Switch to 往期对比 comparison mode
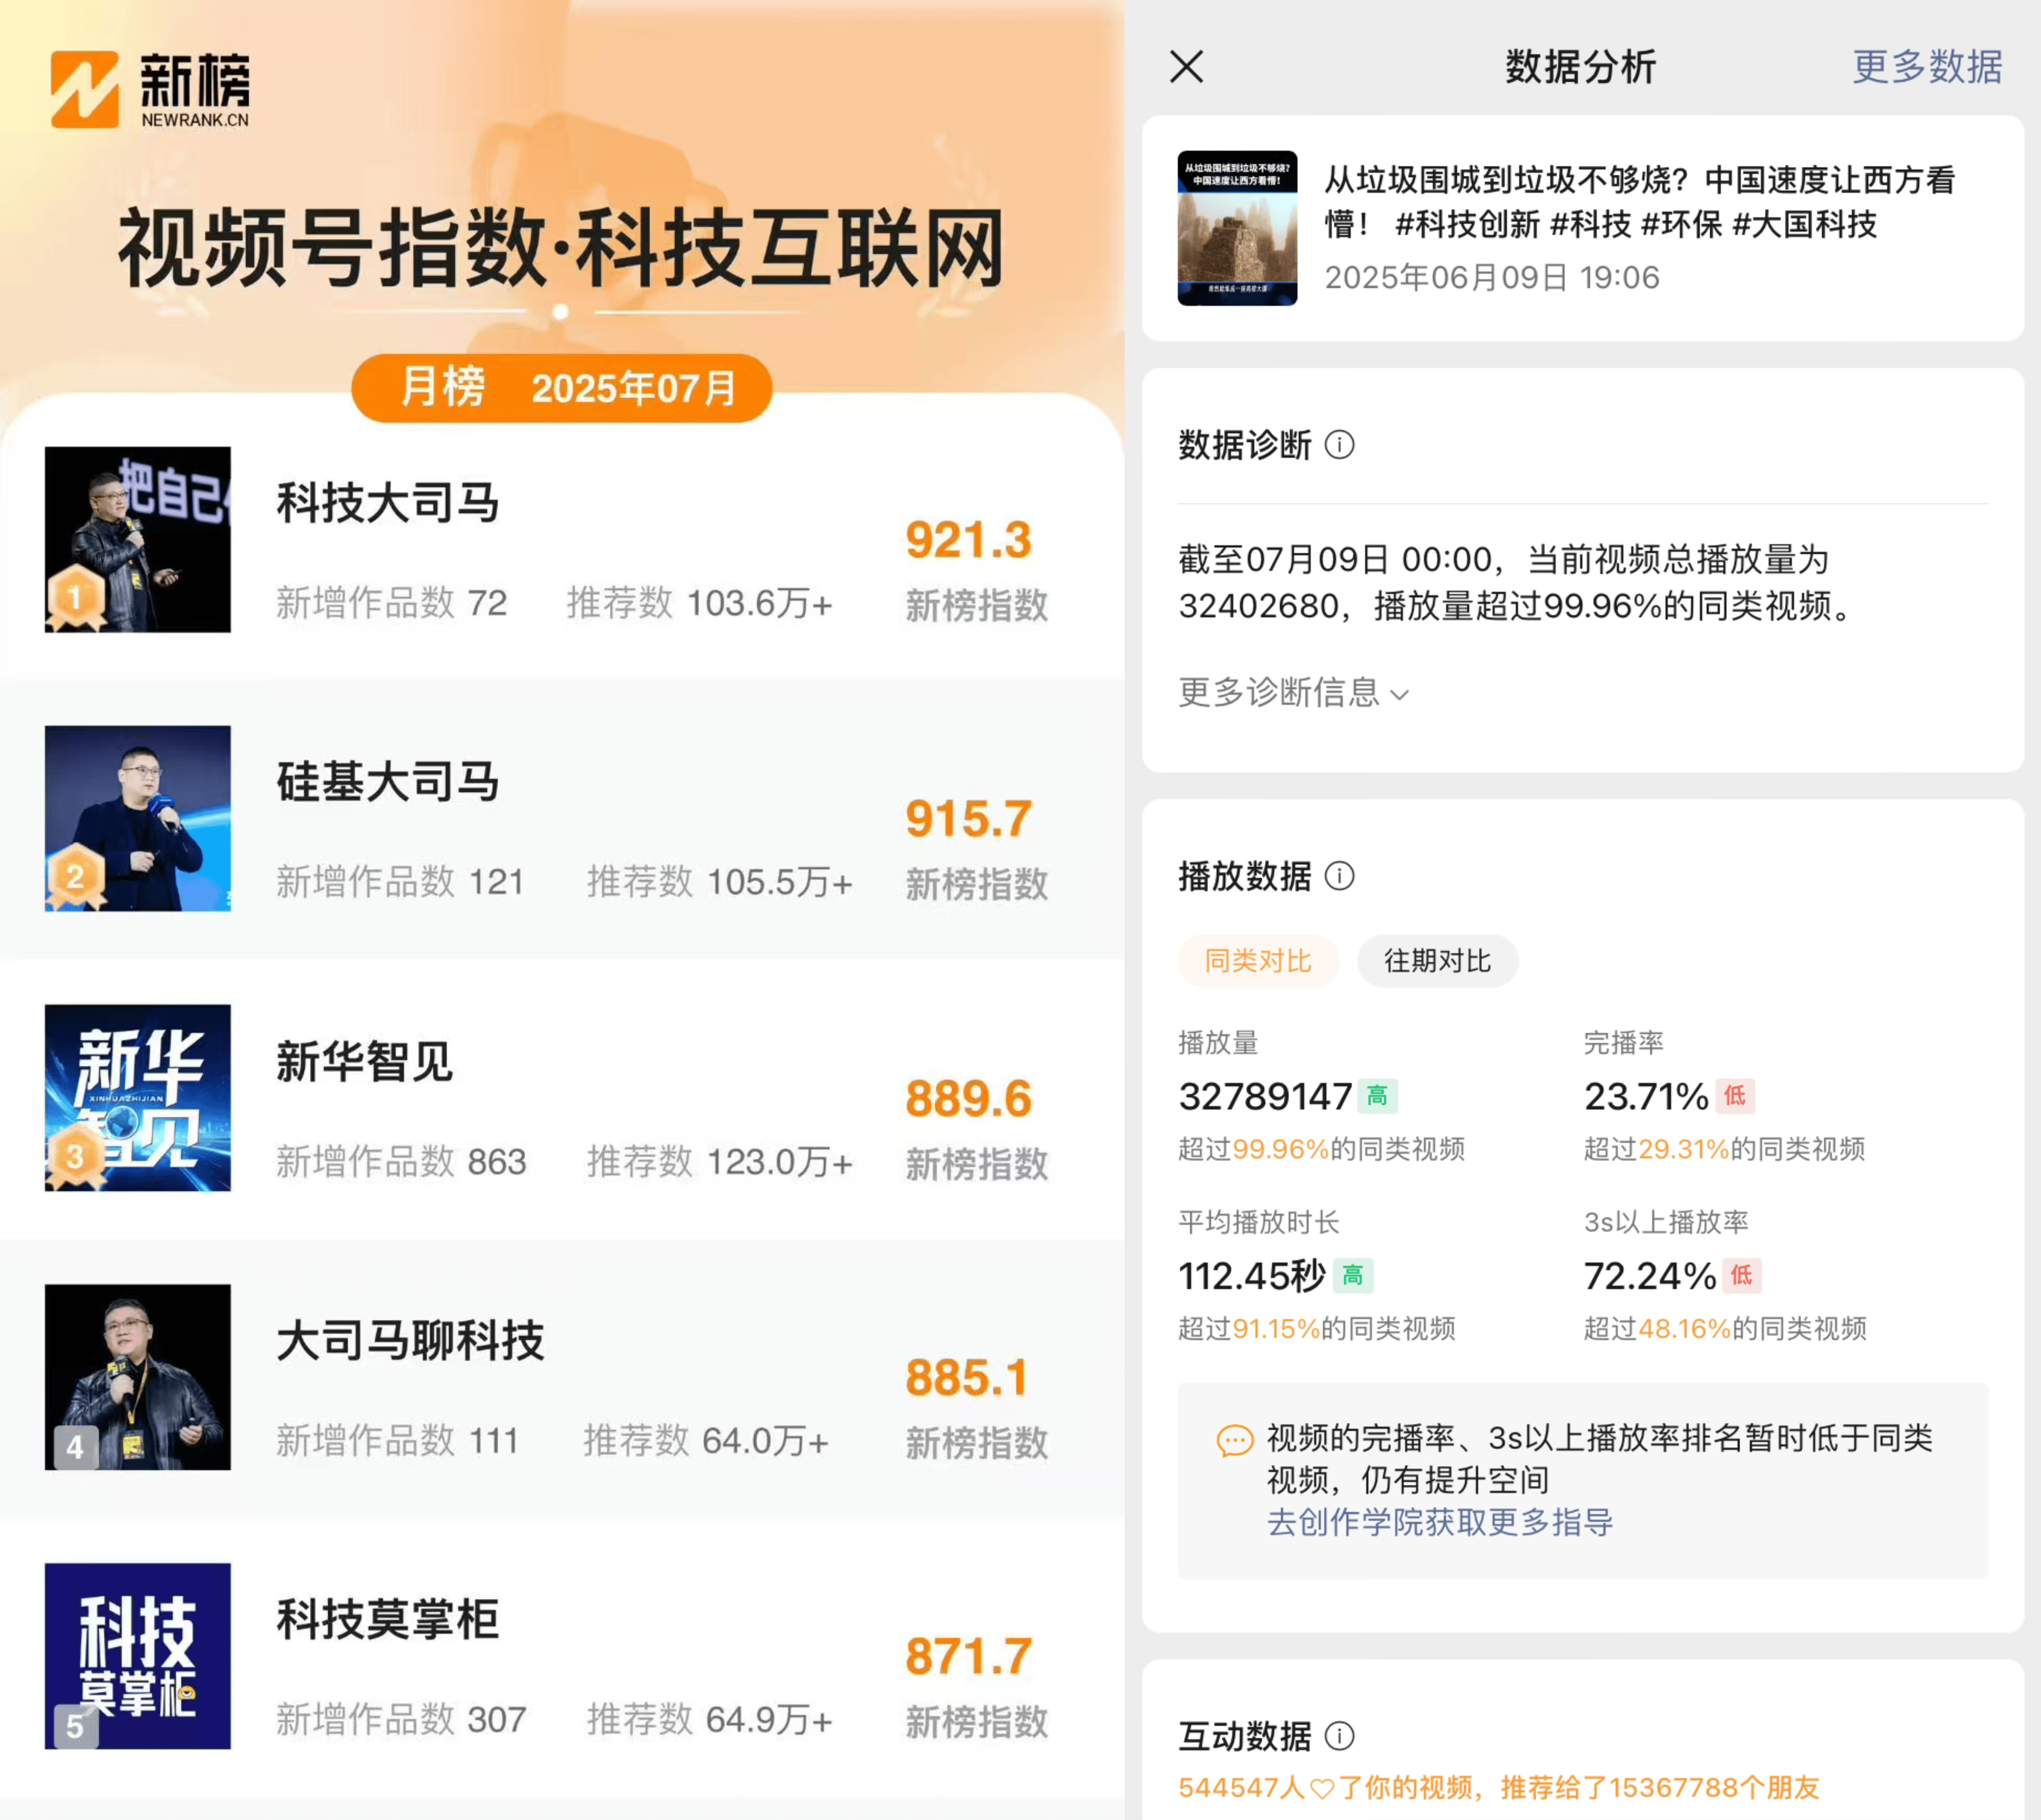2041x1820 pixels. pos(1437,961)
